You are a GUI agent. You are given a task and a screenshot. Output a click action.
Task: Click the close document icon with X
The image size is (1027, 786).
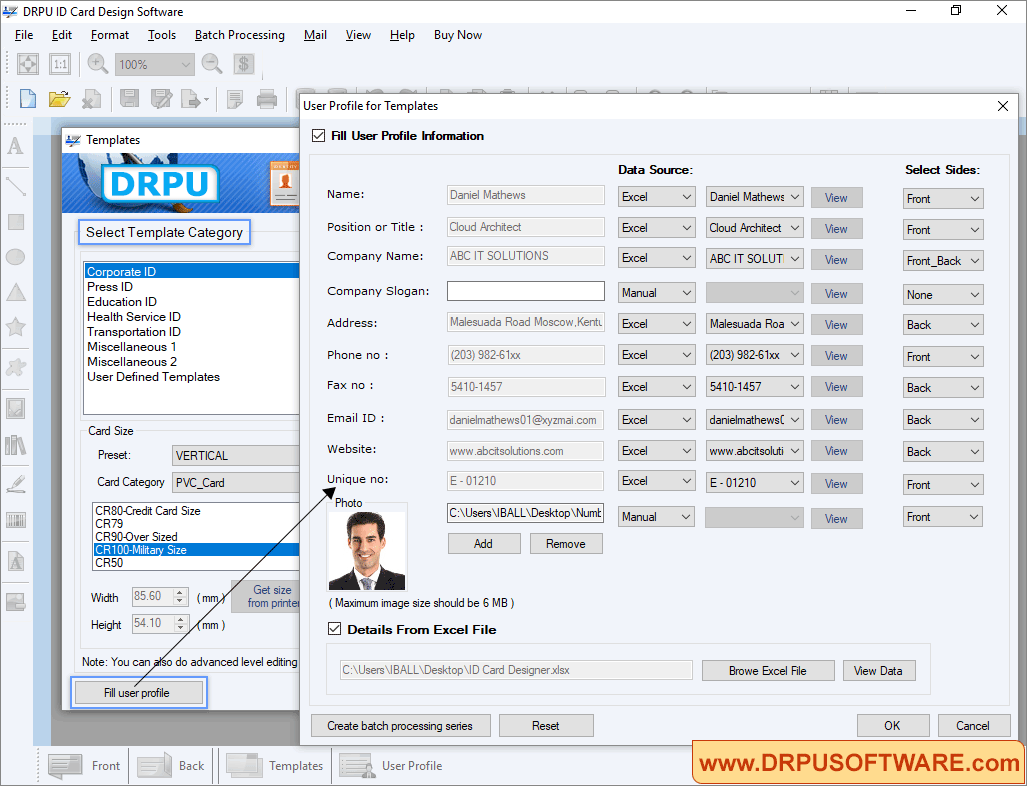[x=91, y=99]
